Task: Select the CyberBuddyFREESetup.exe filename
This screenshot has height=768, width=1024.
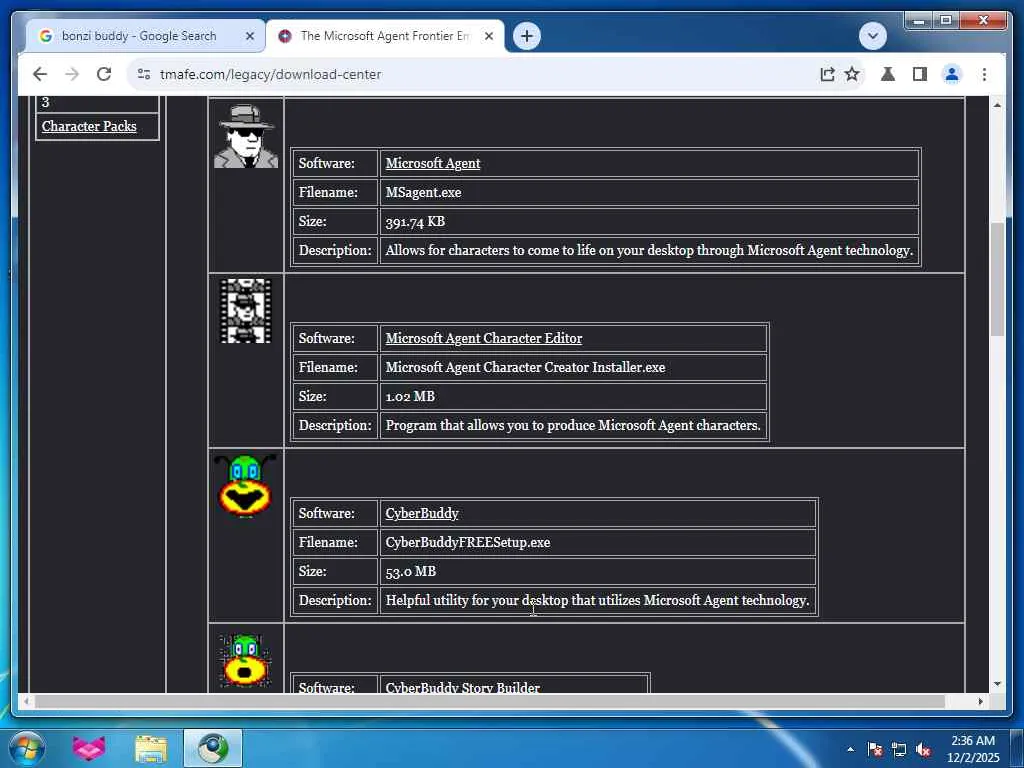Action: click(x=468, y=542)
